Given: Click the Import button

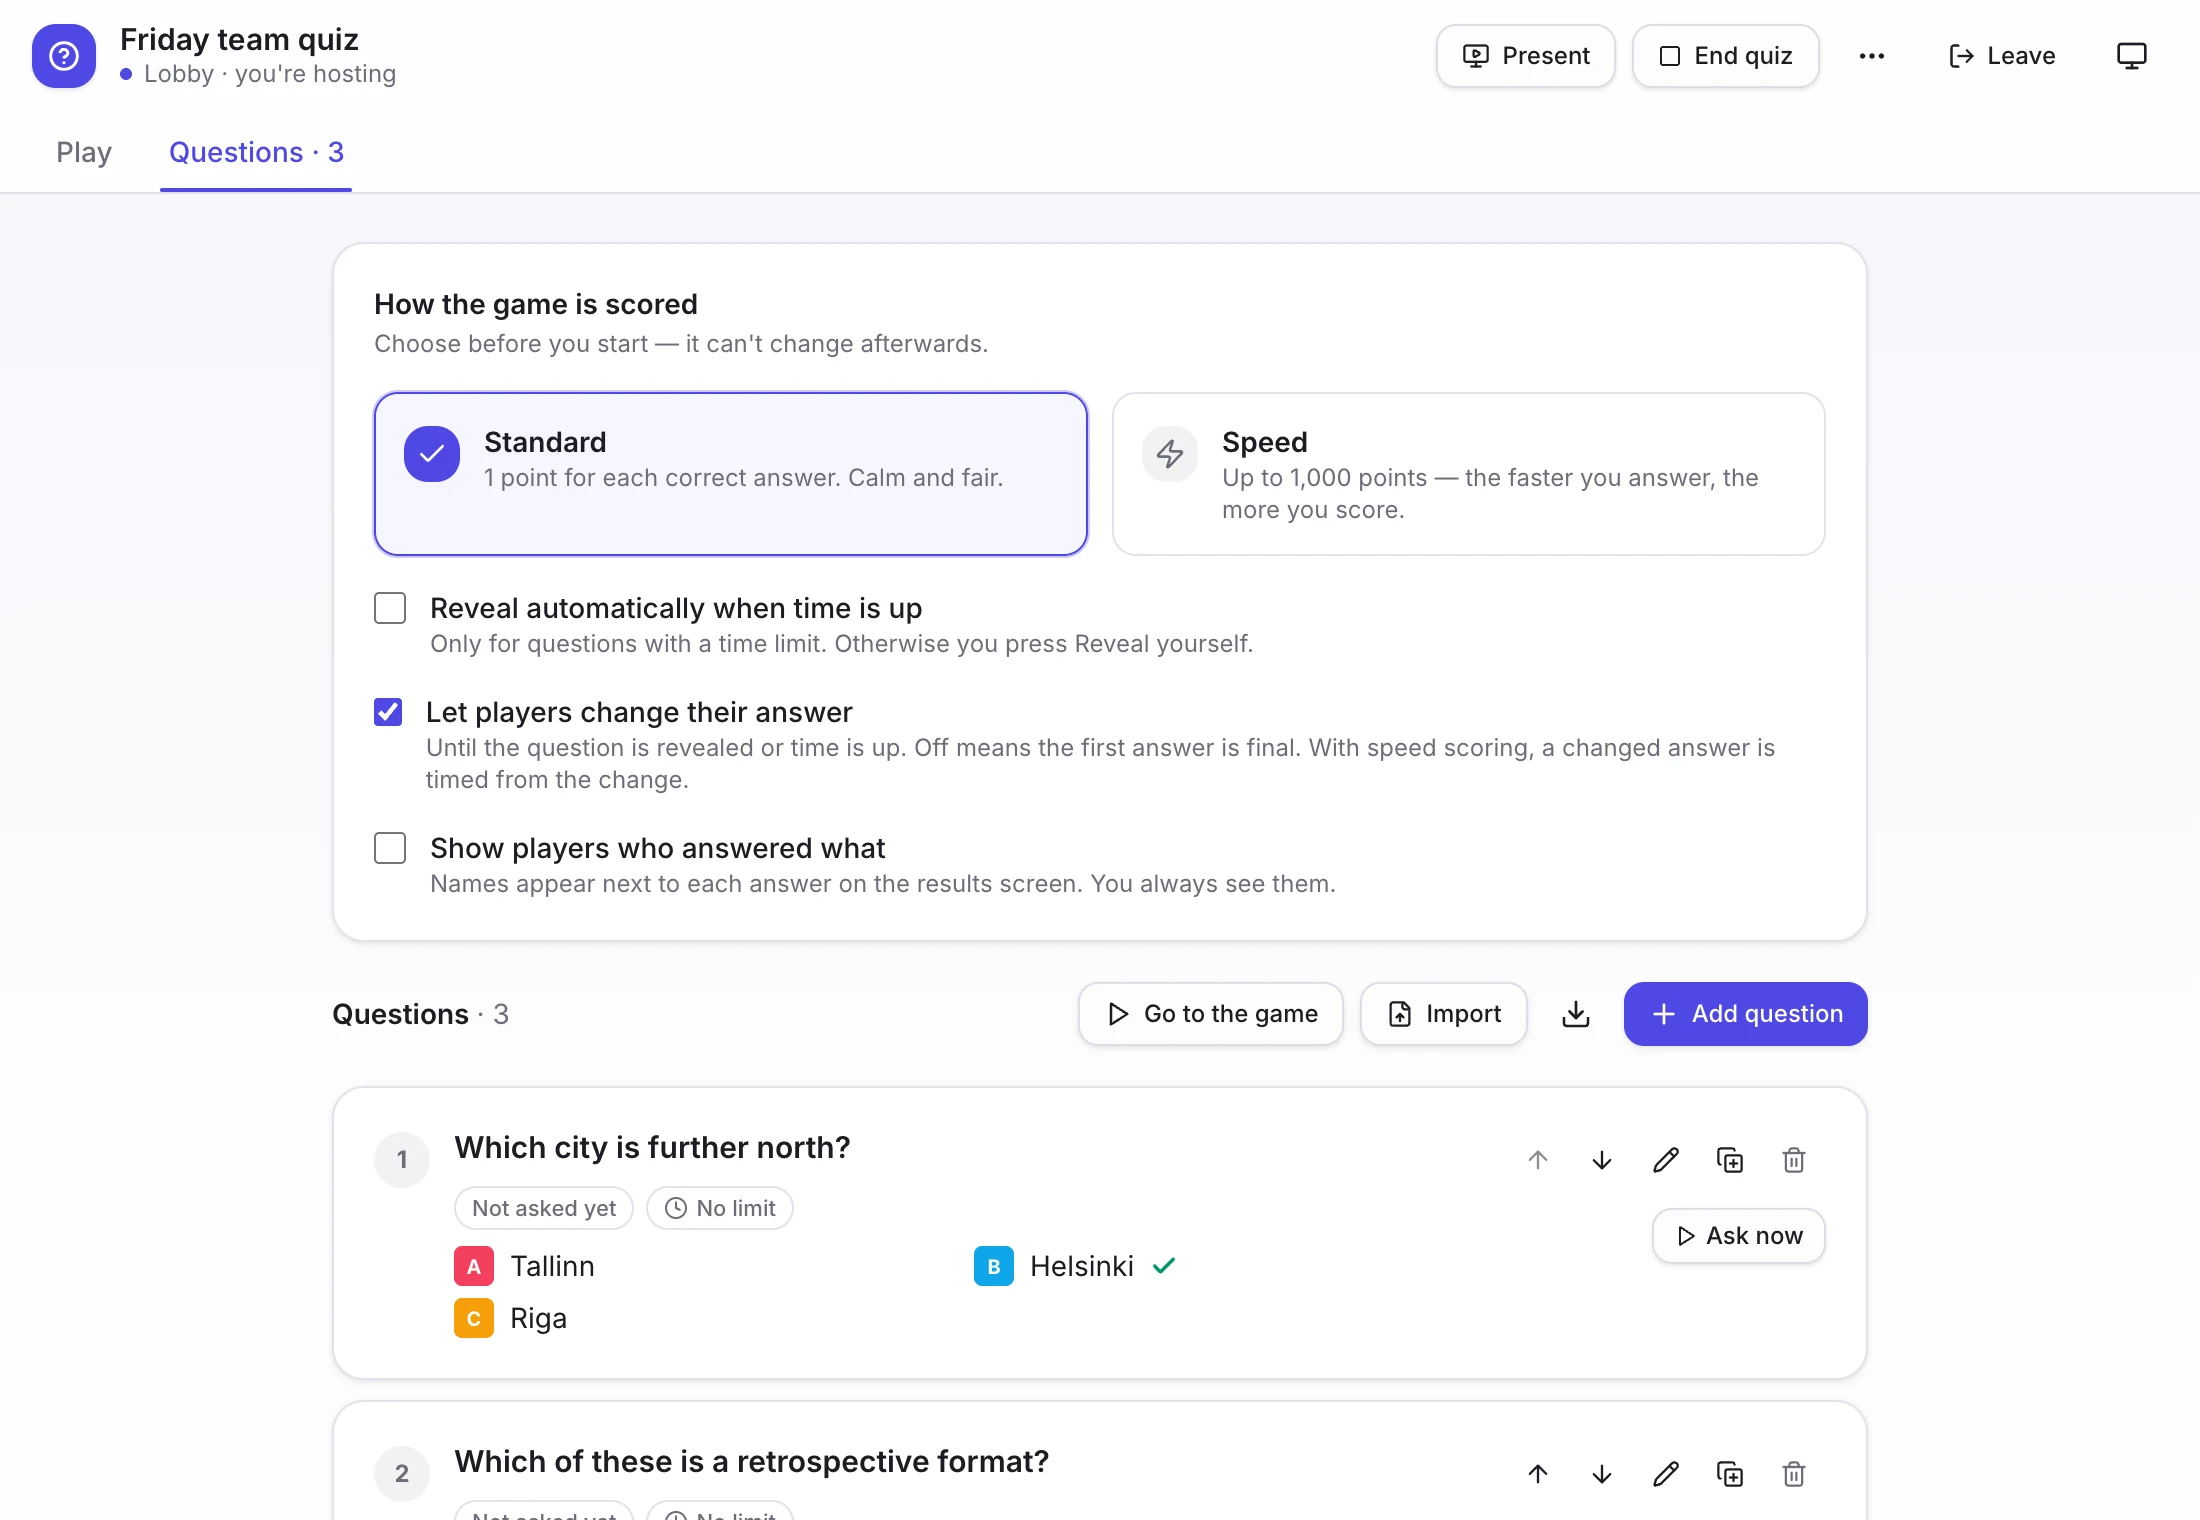Looking at the screenshot, I should (x=1444, y=1014).
